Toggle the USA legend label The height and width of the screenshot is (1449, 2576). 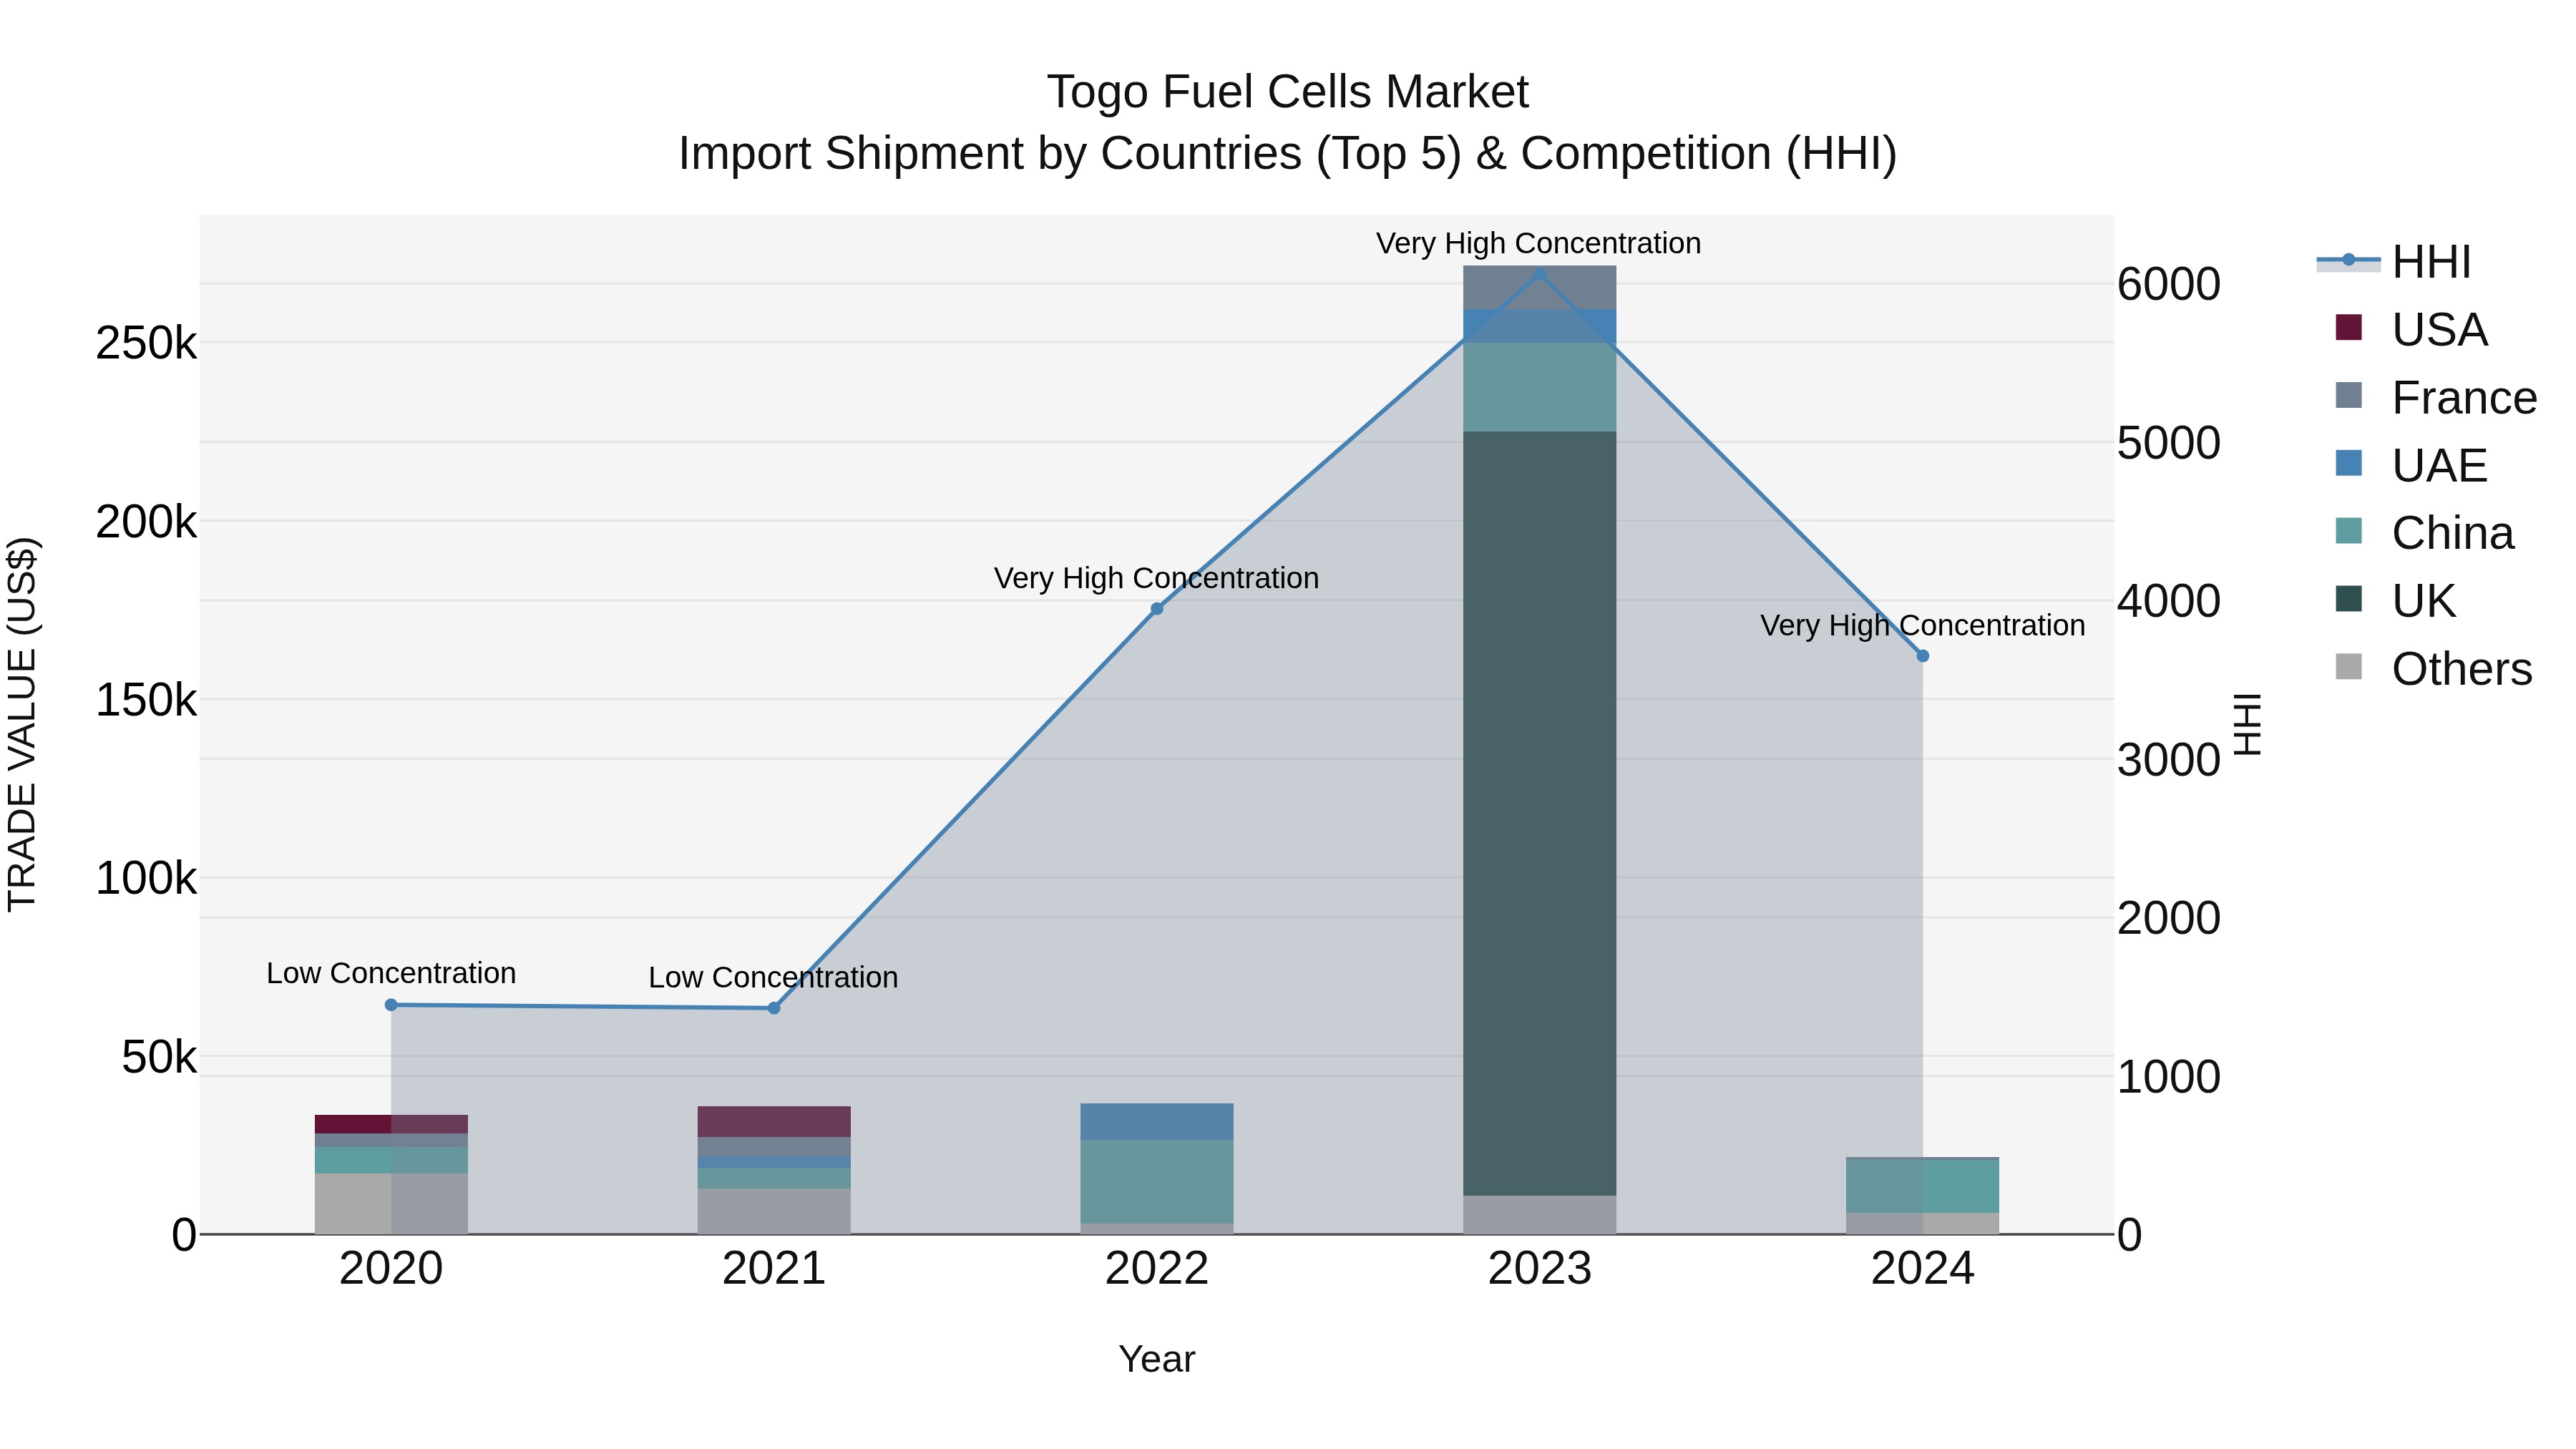pyautogui.click(x=2439, y=330)
